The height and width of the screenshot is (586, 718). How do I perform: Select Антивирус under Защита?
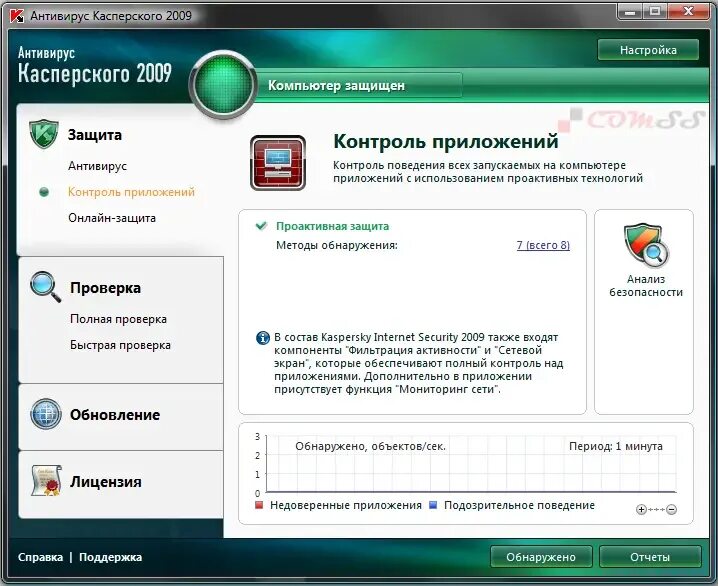98,166
